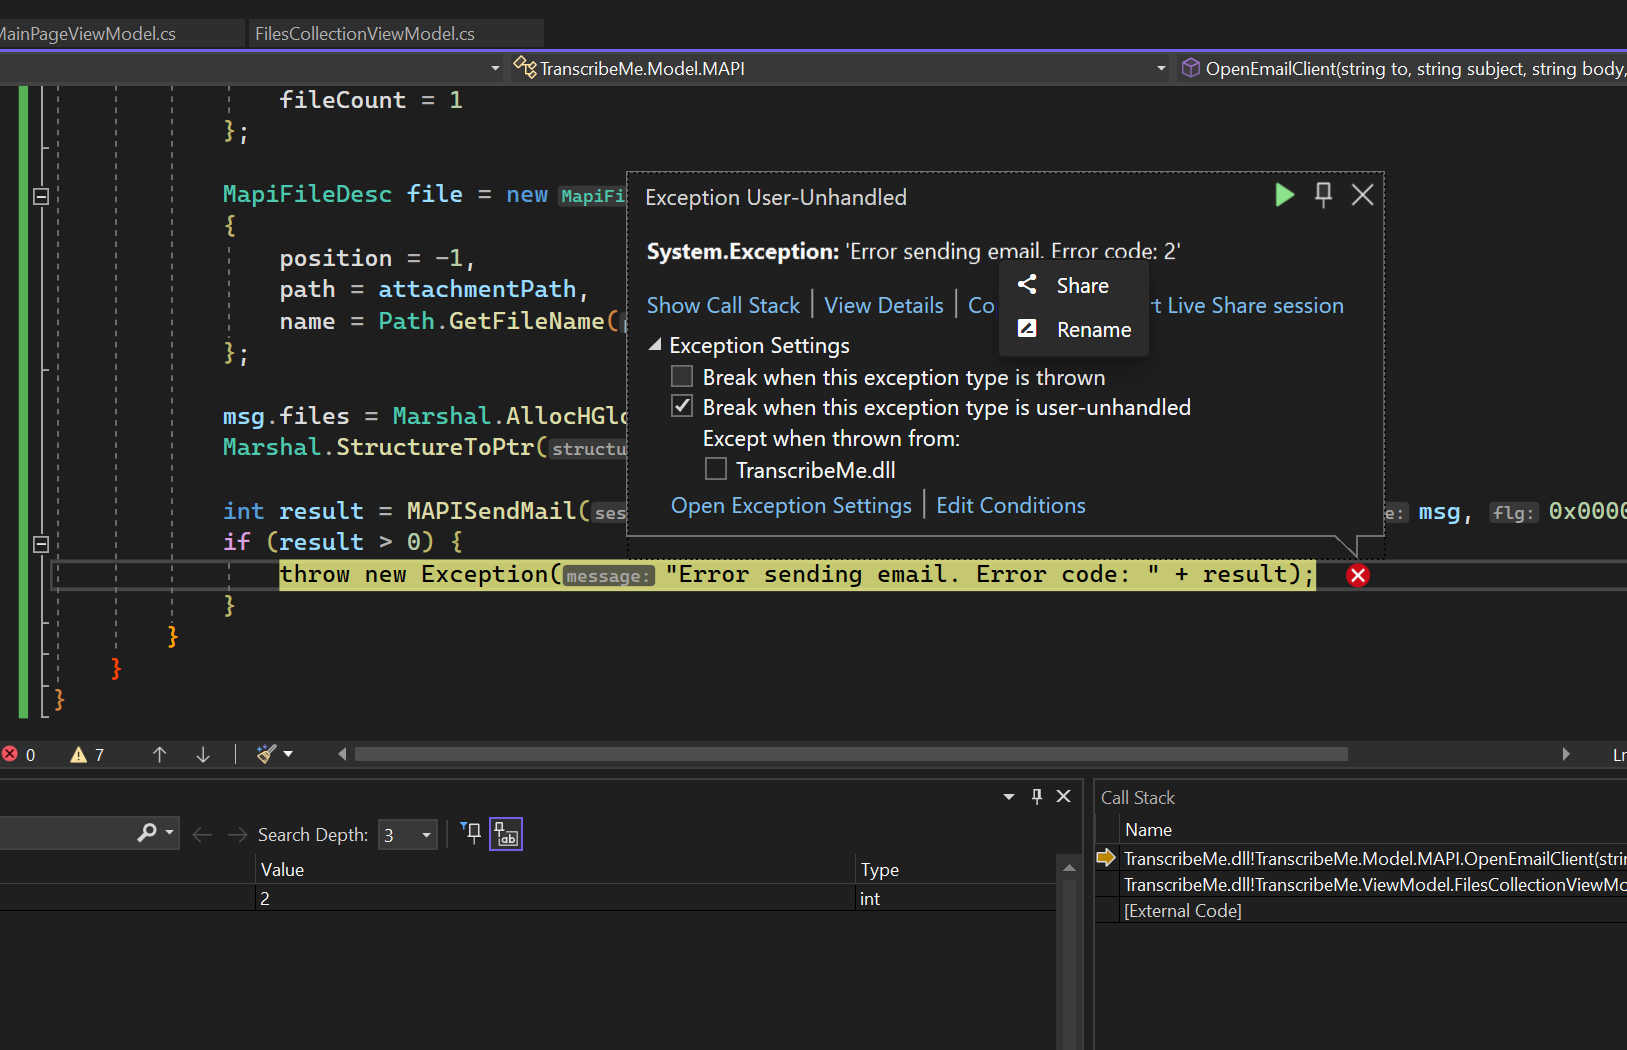
Task: Enable 'Break when this exception type is thrown'
Action: coord(682,377)
